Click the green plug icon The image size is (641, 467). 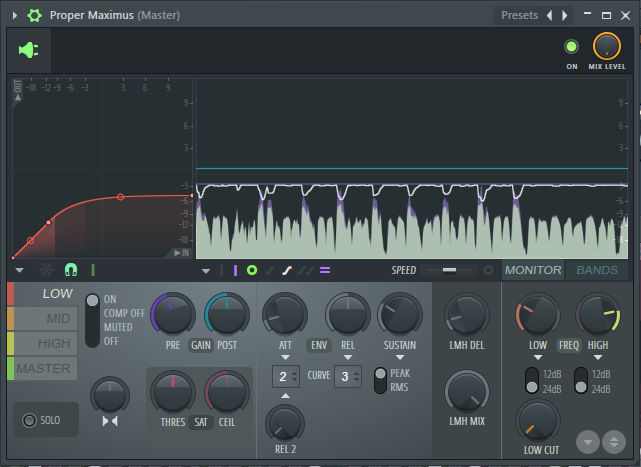29,50
